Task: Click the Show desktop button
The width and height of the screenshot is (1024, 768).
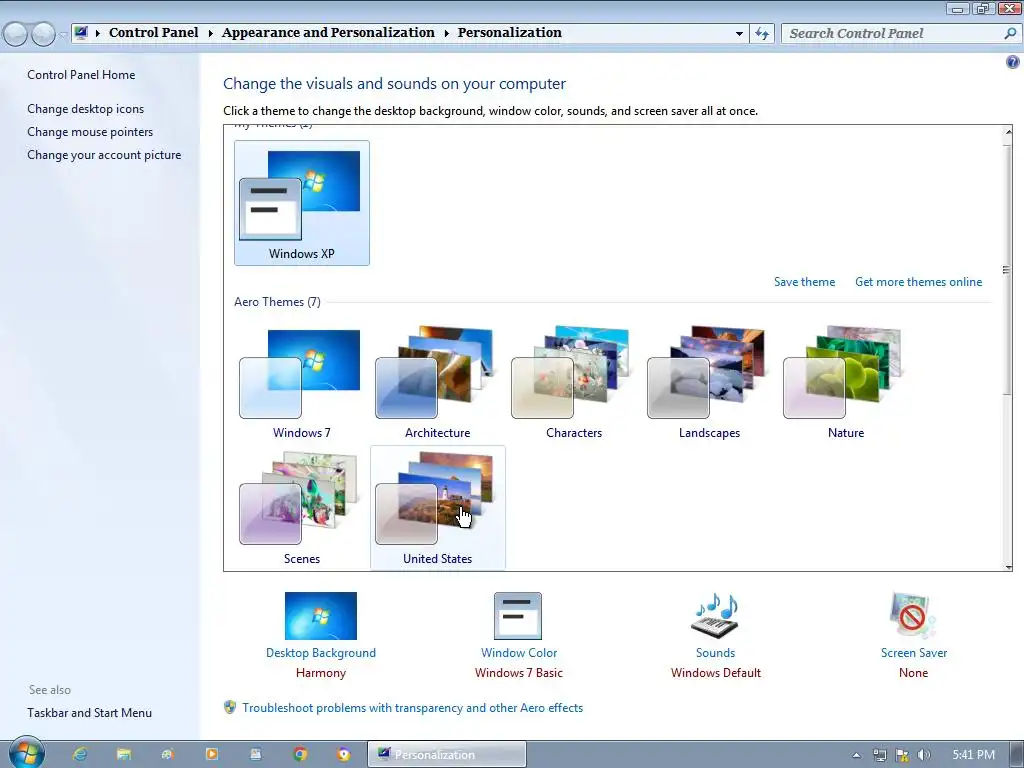Action: 1017,754
